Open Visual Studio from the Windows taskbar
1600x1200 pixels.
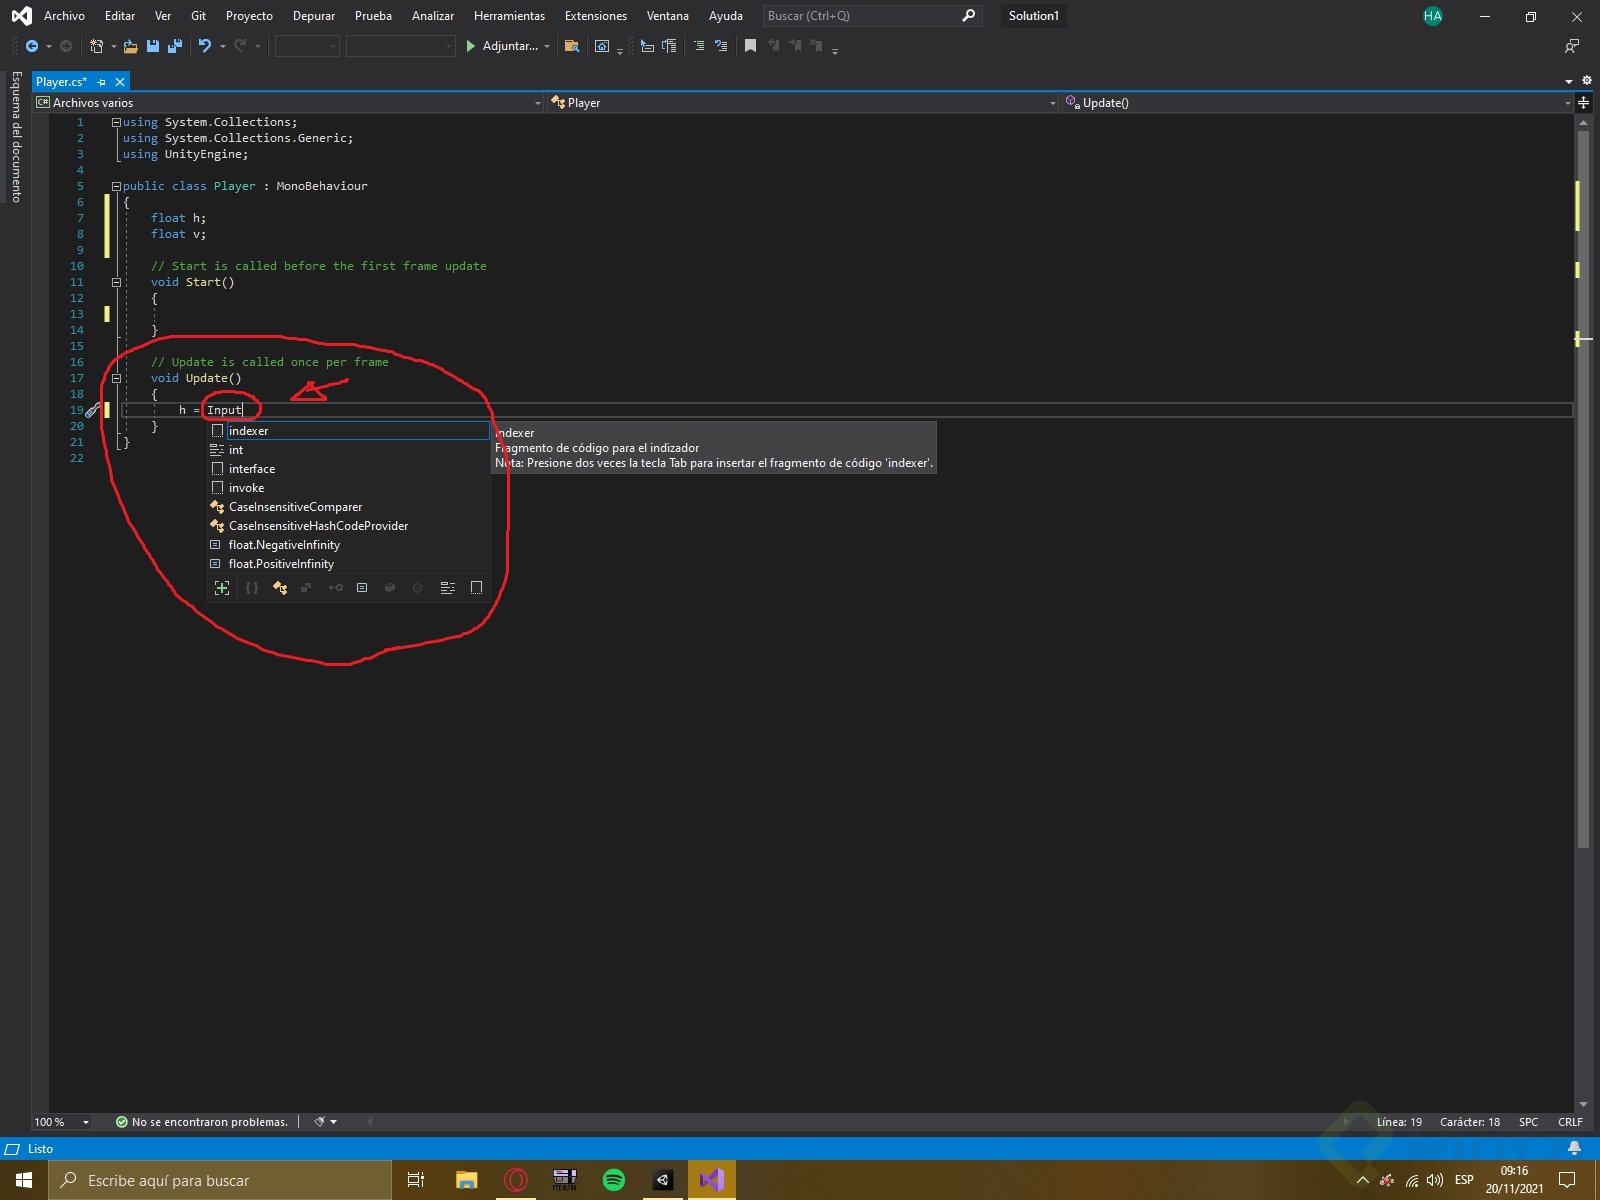coord(711,1180)
